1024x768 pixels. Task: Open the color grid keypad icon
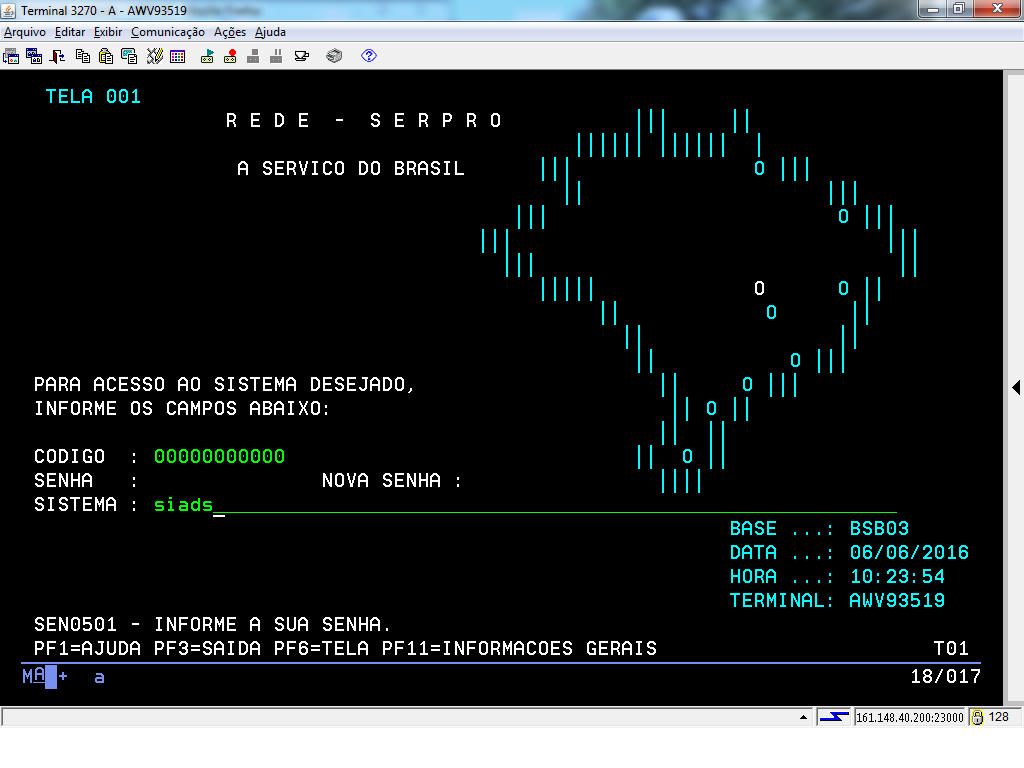pyautogui.click(x=178, y=56)
